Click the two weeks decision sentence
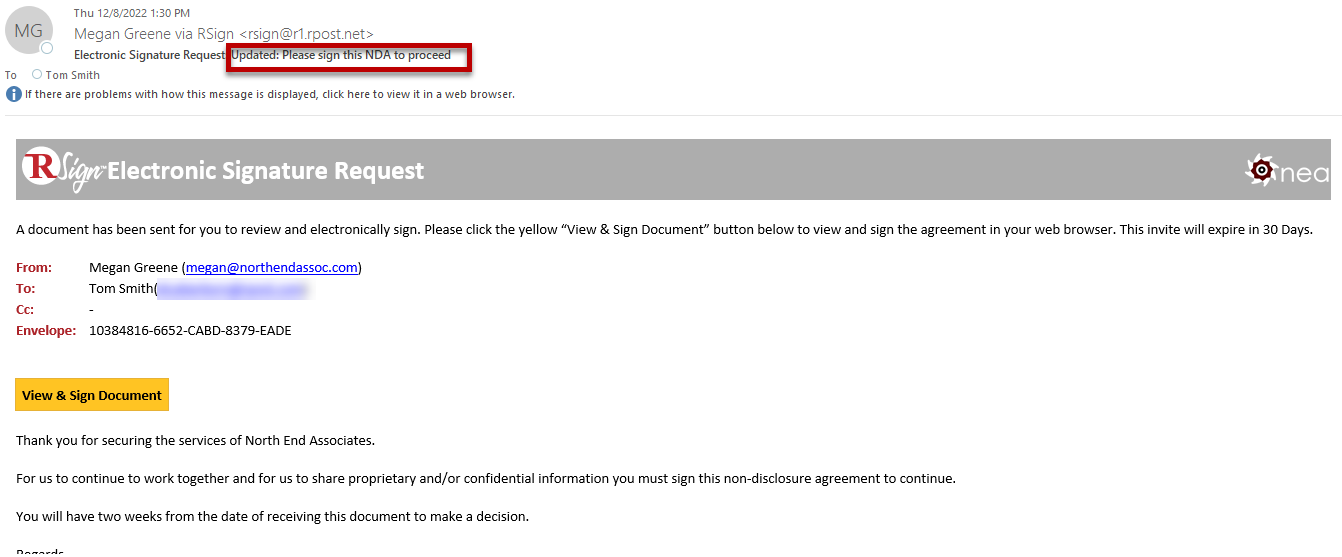Screen dimensions: 1342x557 tap(272, 517)
